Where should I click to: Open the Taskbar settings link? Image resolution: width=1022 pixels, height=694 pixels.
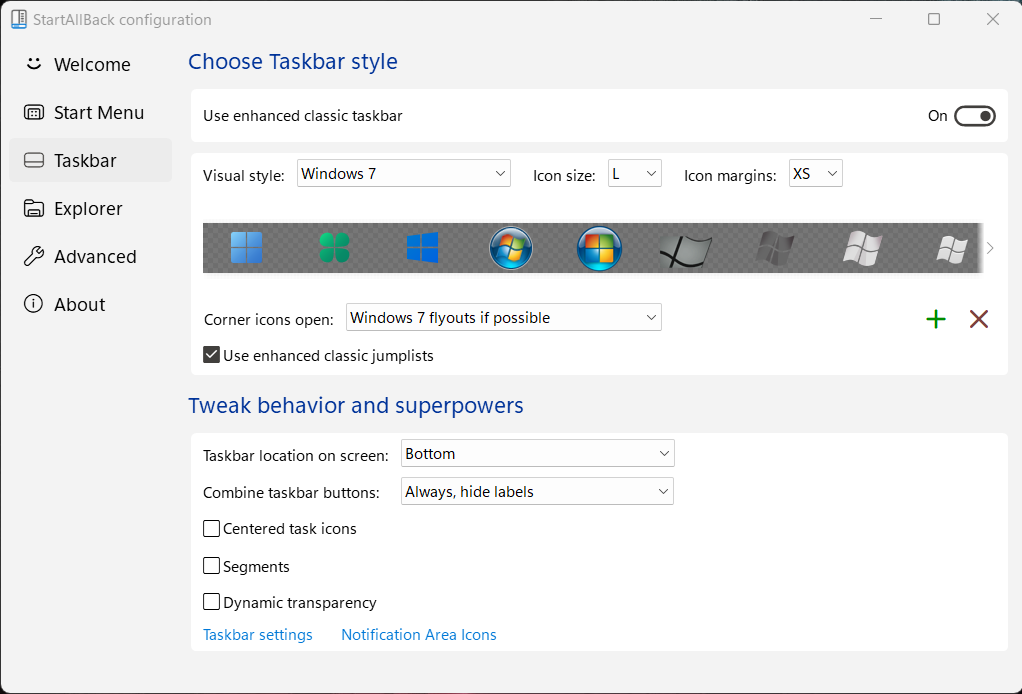[257, 635]
